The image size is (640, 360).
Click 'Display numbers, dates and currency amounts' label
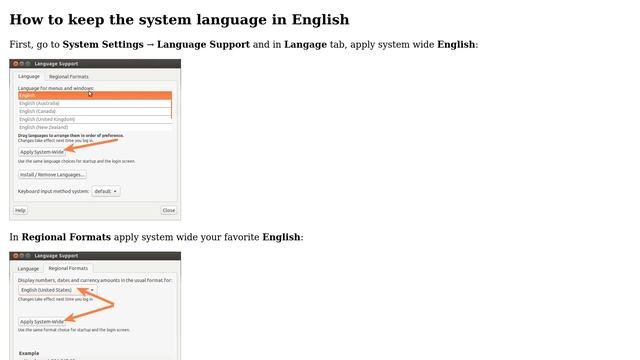click(x=95, y=280)
